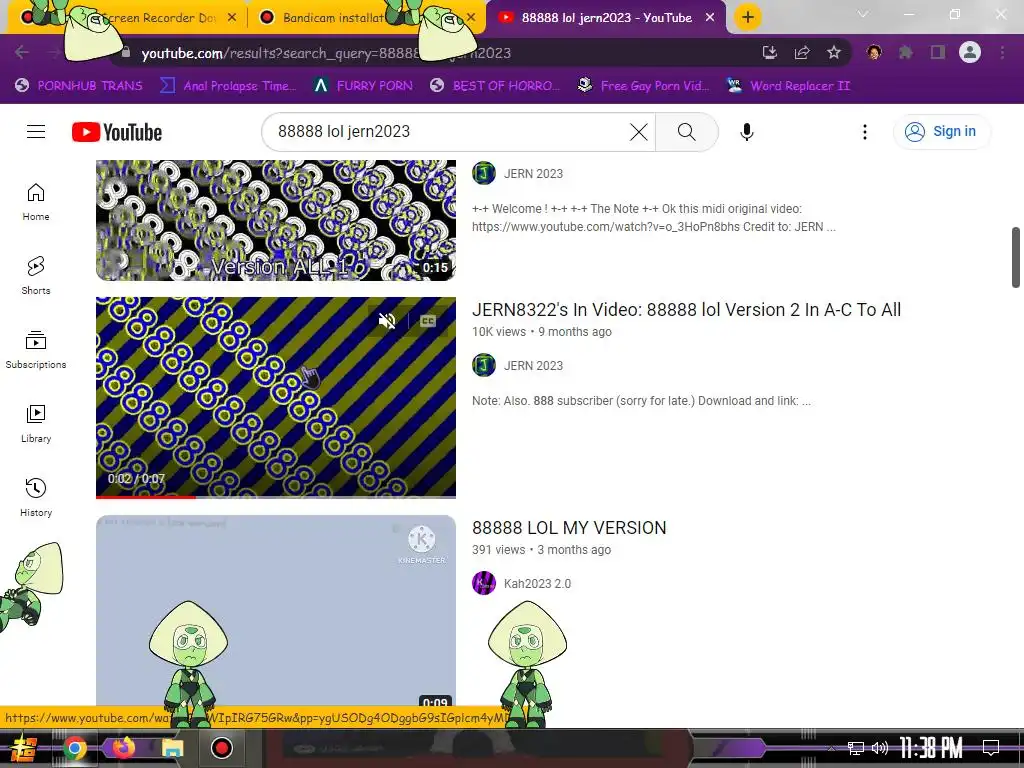The image size is (1024, 768).
Task: Open the Chrome three-dot menu
Action: [1002, 53]
